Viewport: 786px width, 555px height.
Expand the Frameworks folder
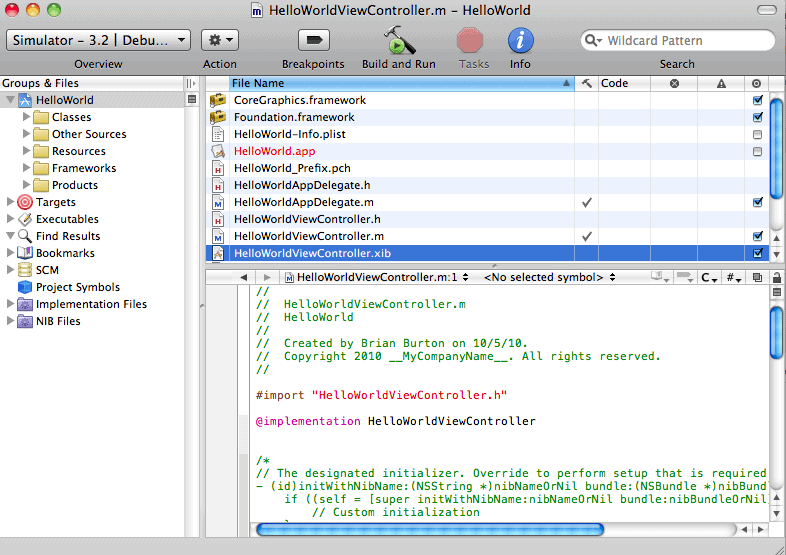tap(26, 167)
